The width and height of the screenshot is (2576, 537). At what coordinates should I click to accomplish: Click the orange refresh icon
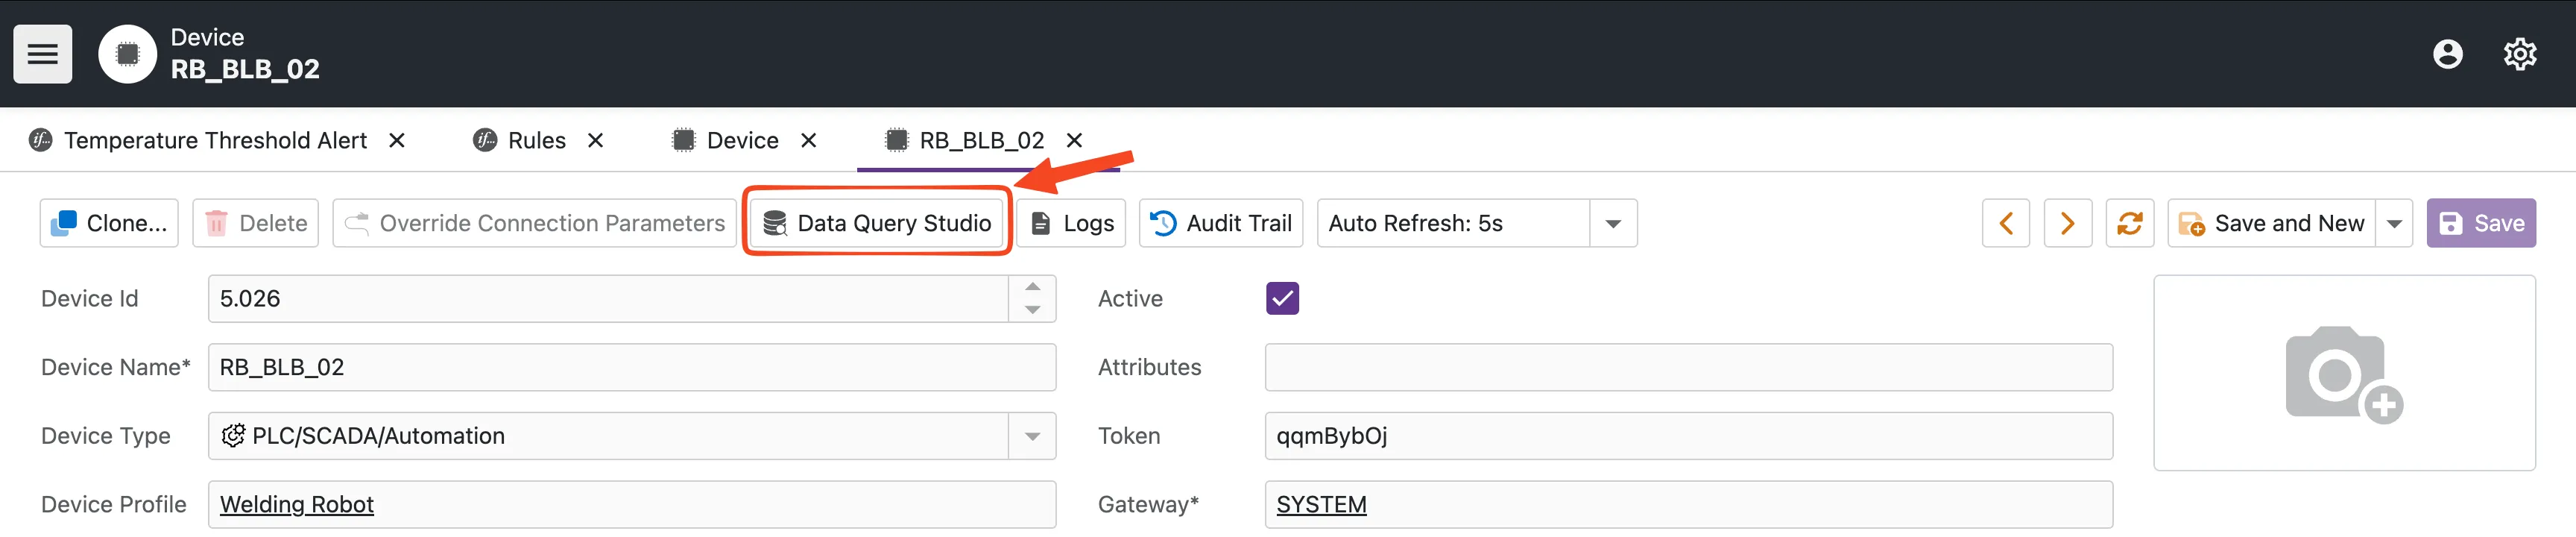click(x=2129, y=223)
